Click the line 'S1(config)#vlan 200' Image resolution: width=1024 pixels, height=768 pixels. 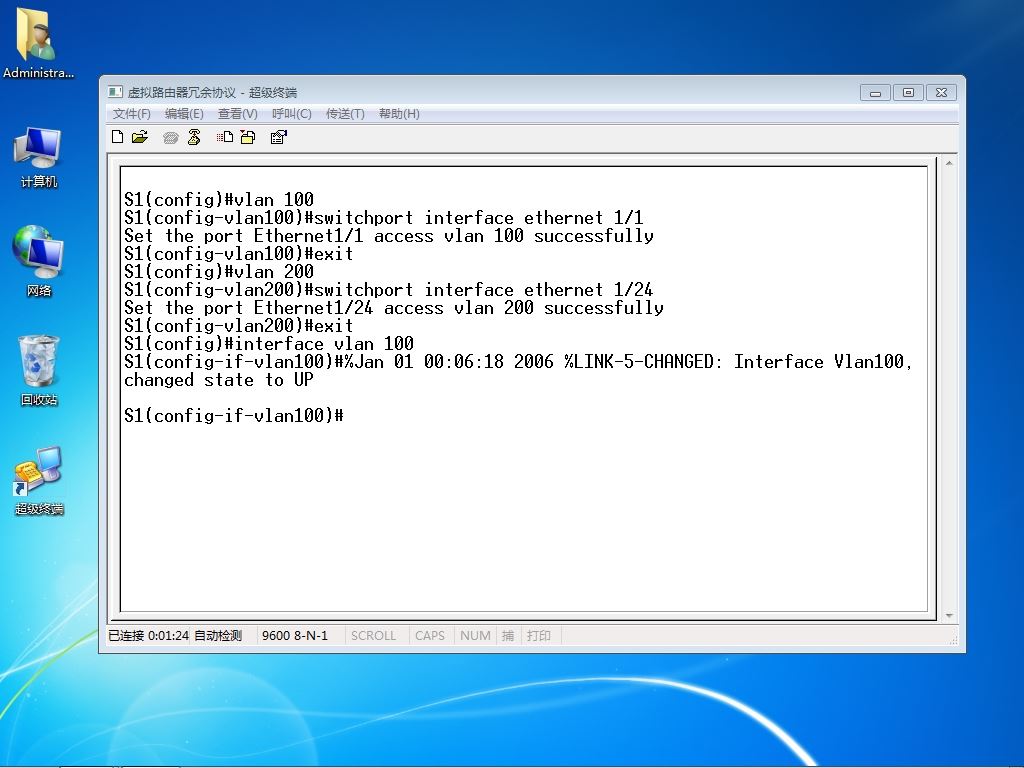(x=219, y=271)
